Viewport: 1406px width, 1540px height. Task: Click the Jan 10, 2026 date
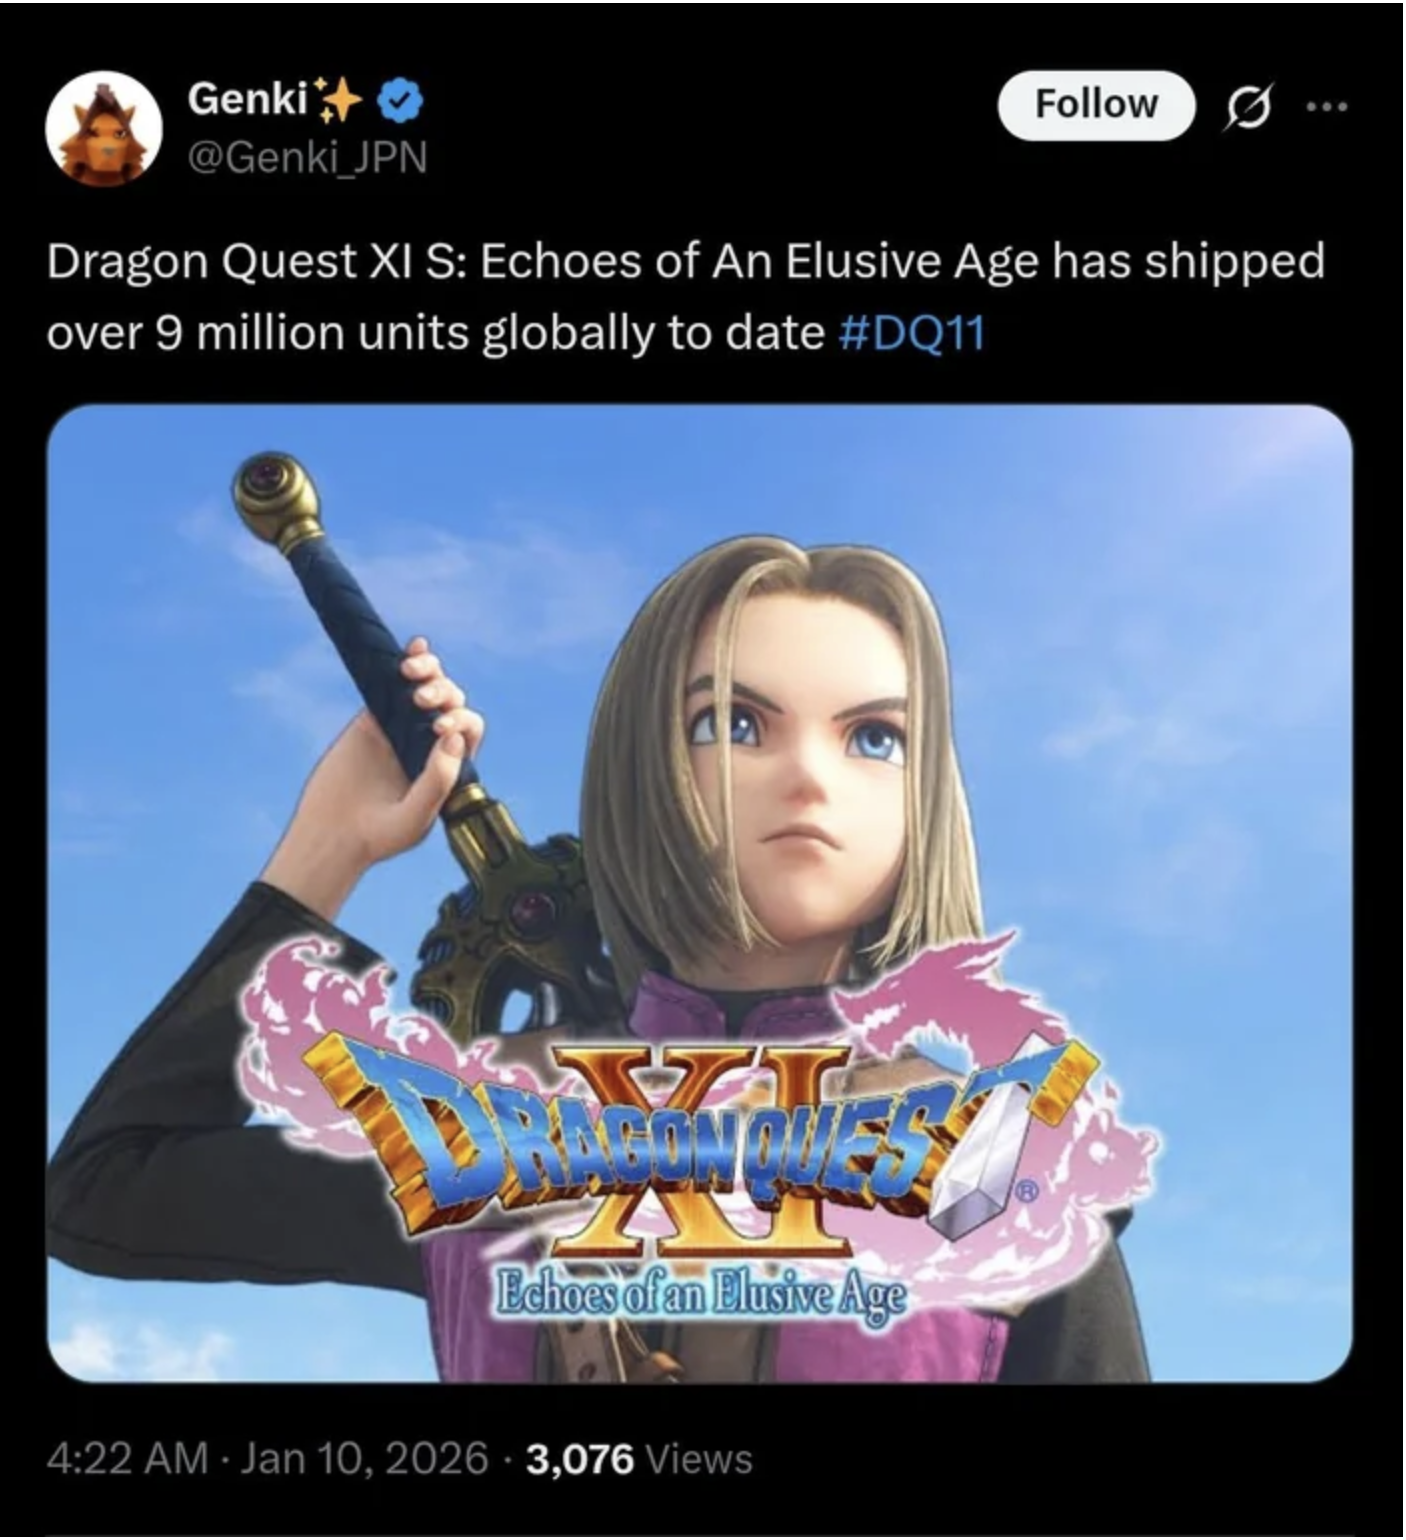tap(365, 1457)
